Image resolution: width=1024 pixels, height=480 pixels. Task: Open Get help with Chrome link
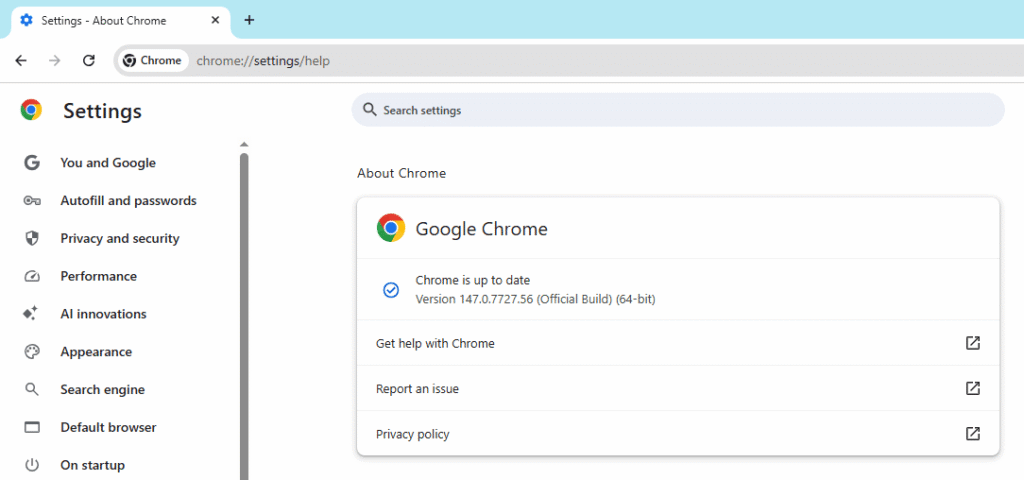tap(678, 343)
